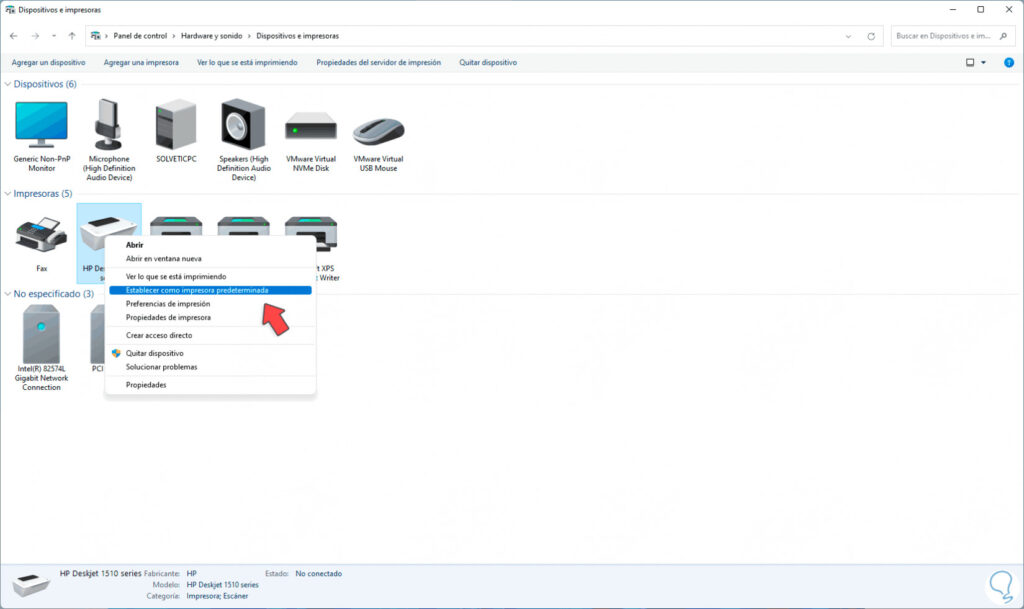
Task: Click the search magnifier icon
Action: 1004,36
